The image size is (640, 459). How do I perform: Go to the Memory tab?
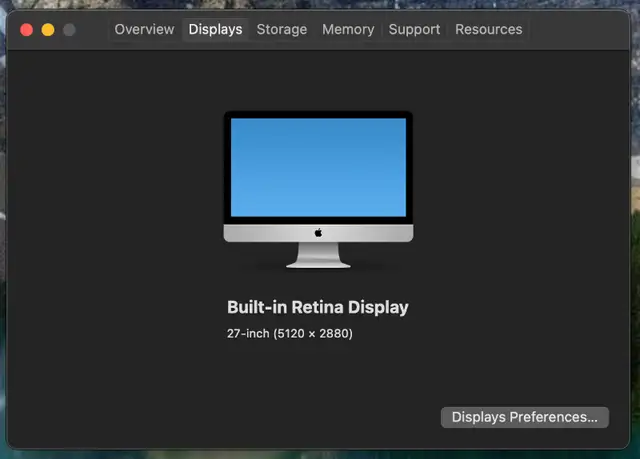[348, 29]
